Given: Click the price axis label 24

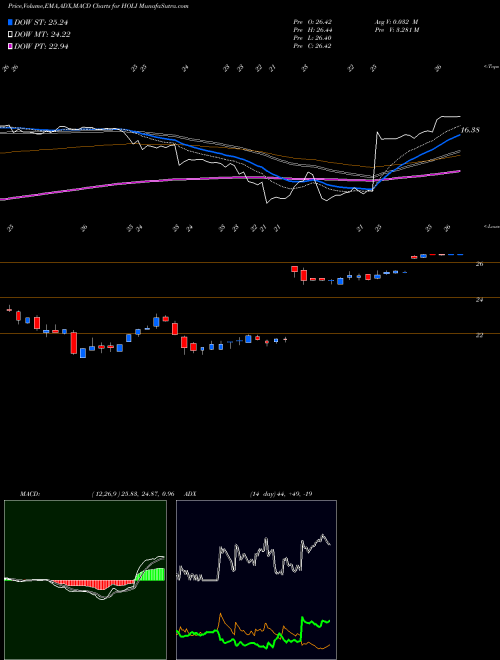Looking at the screenshot, I should tap(480, 300).
